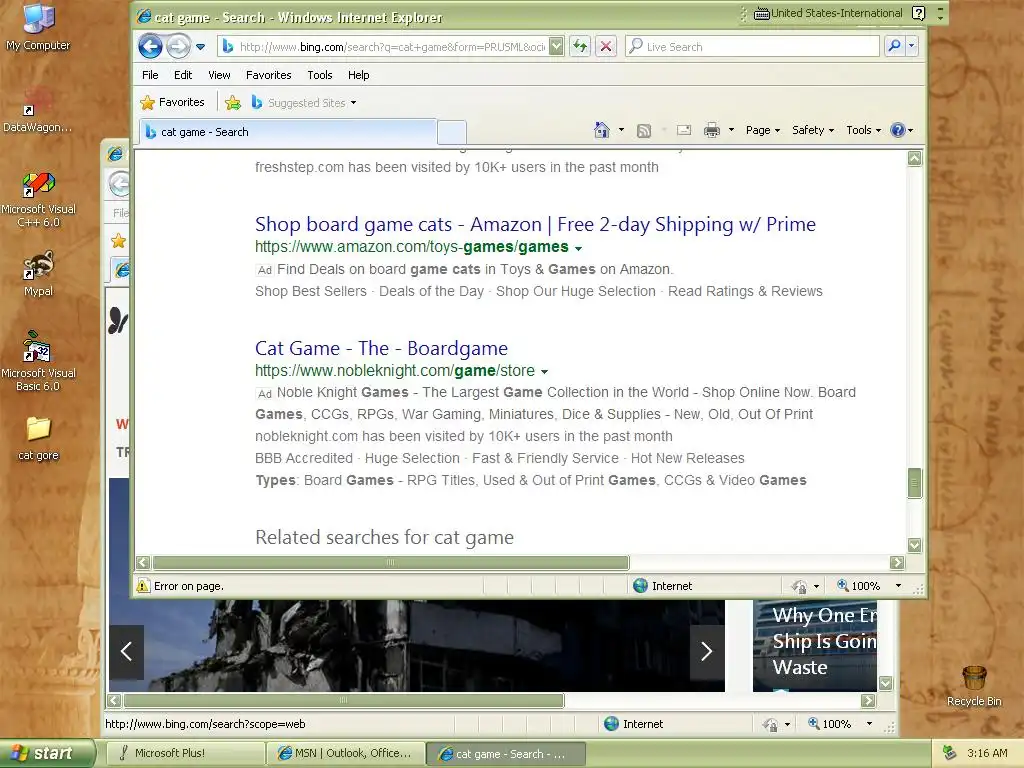1024x768 pixels.
Task: Click Shop Best Sellers sublink
Action: pyautogui.click(x=311, y=291)
